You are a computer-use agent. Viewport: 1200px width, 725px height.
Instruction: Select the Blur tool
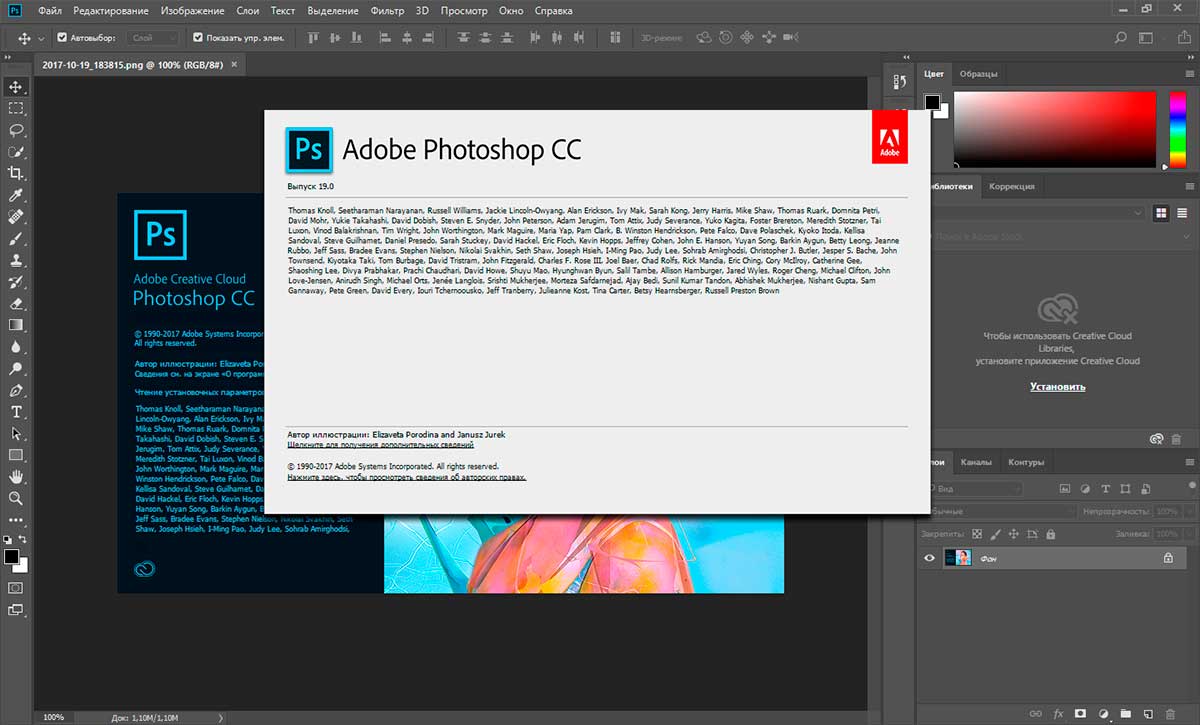tap(16, 347)
